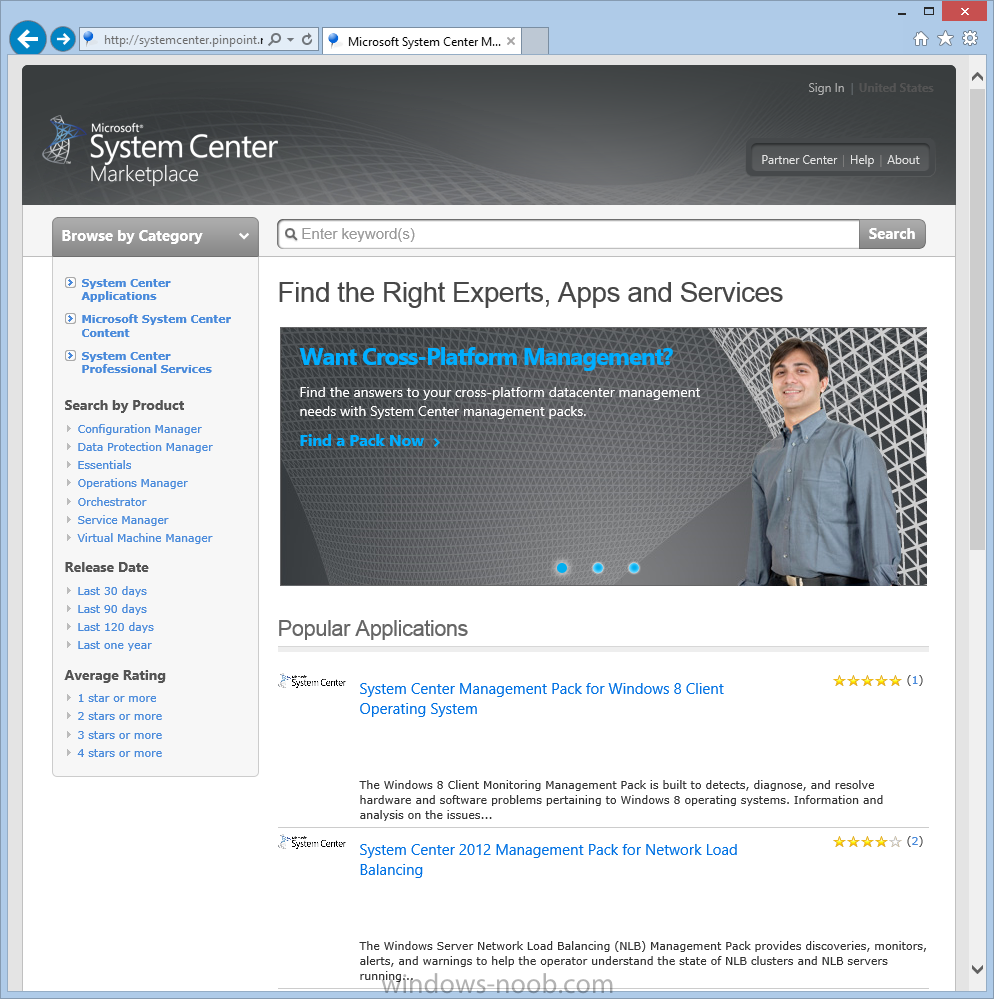Open the Want Cross-Platform Management banner headline
994x999 pixels.
[486, 357]
